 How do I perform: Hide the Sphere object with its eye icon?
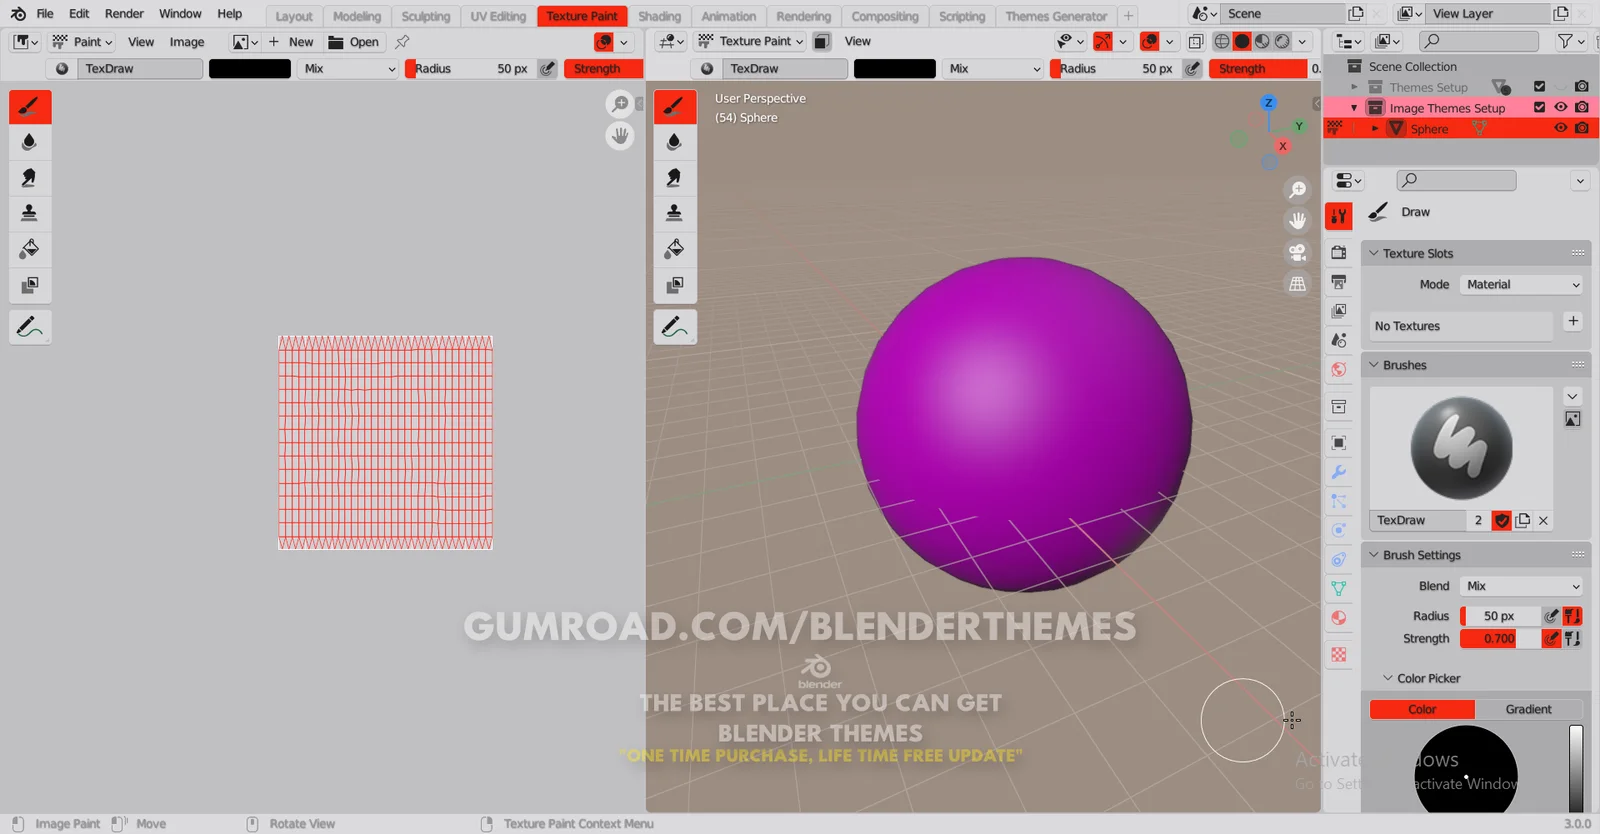[x=1560, y=128]
